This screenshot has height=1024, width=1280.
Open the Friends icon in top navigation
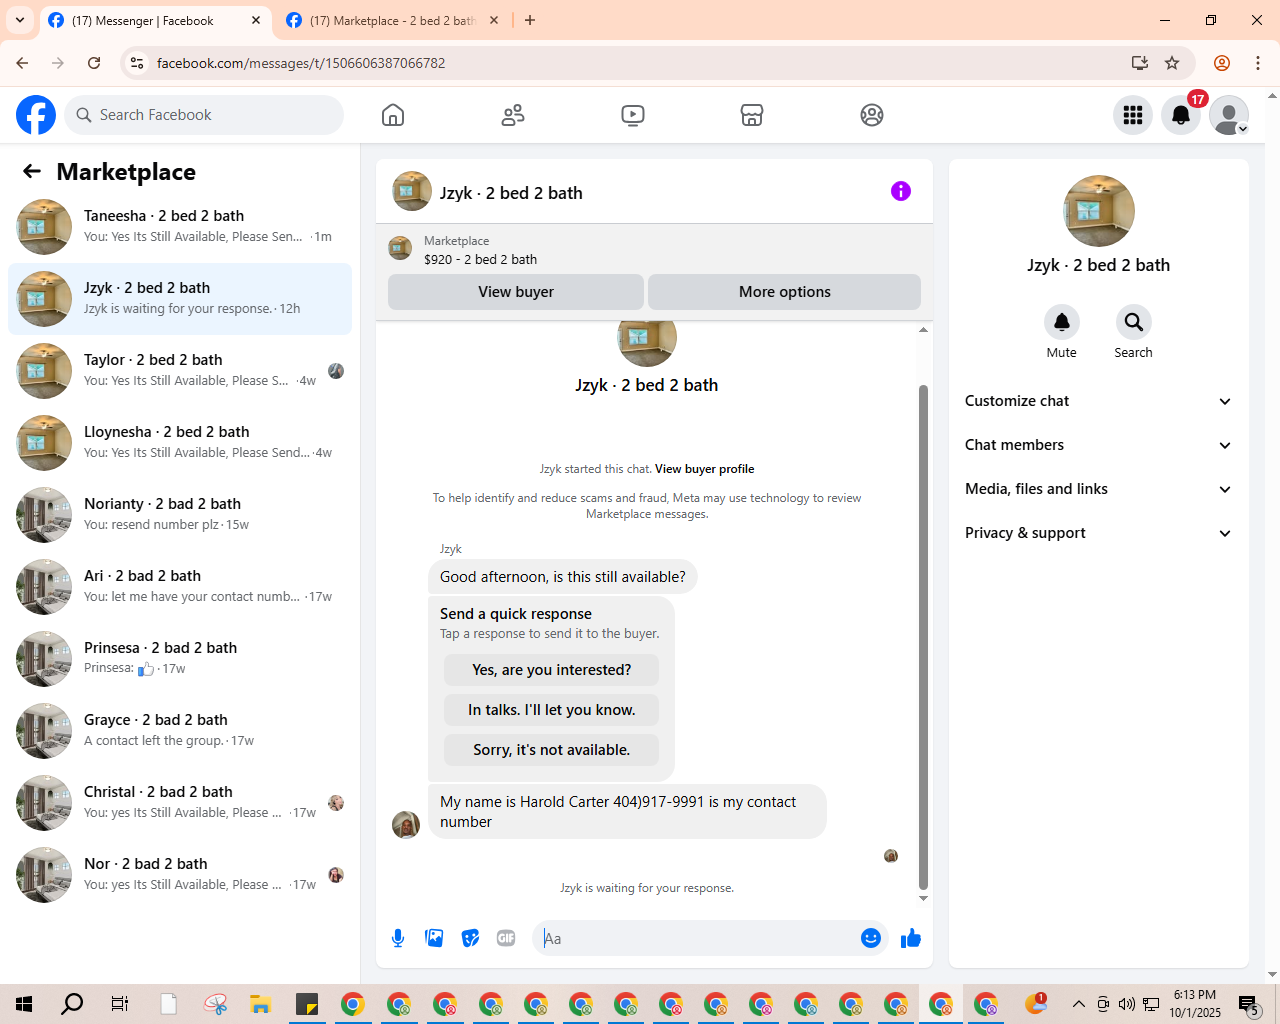(x=513, y=115)
